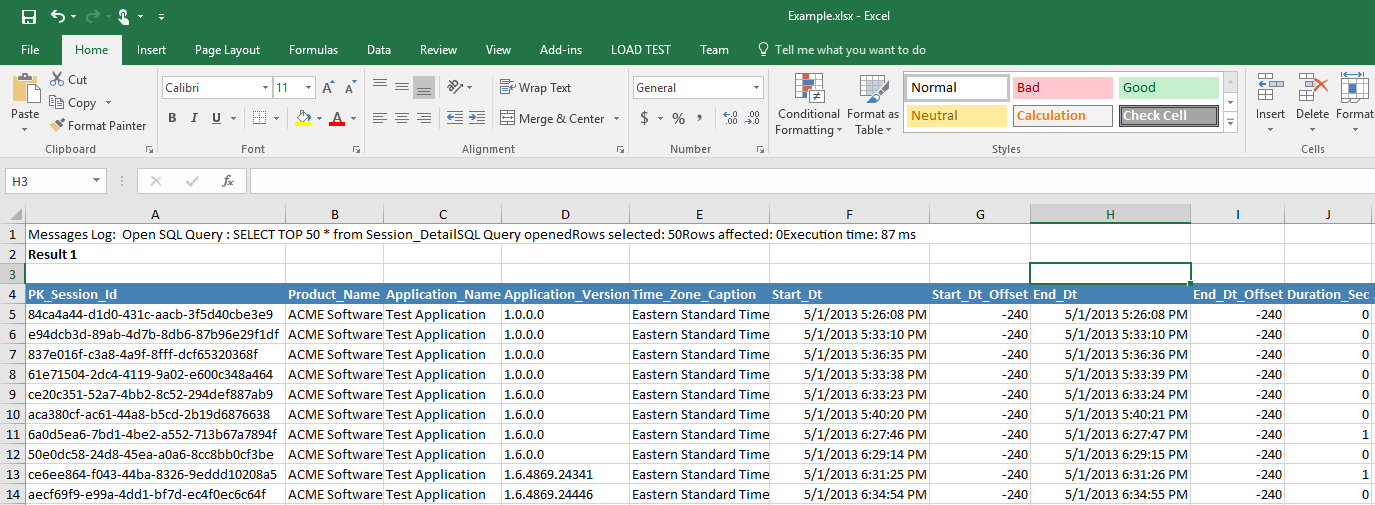Apply comma style
The width and height of the screenshot is (1375, 505).
[x=701, y=118]
